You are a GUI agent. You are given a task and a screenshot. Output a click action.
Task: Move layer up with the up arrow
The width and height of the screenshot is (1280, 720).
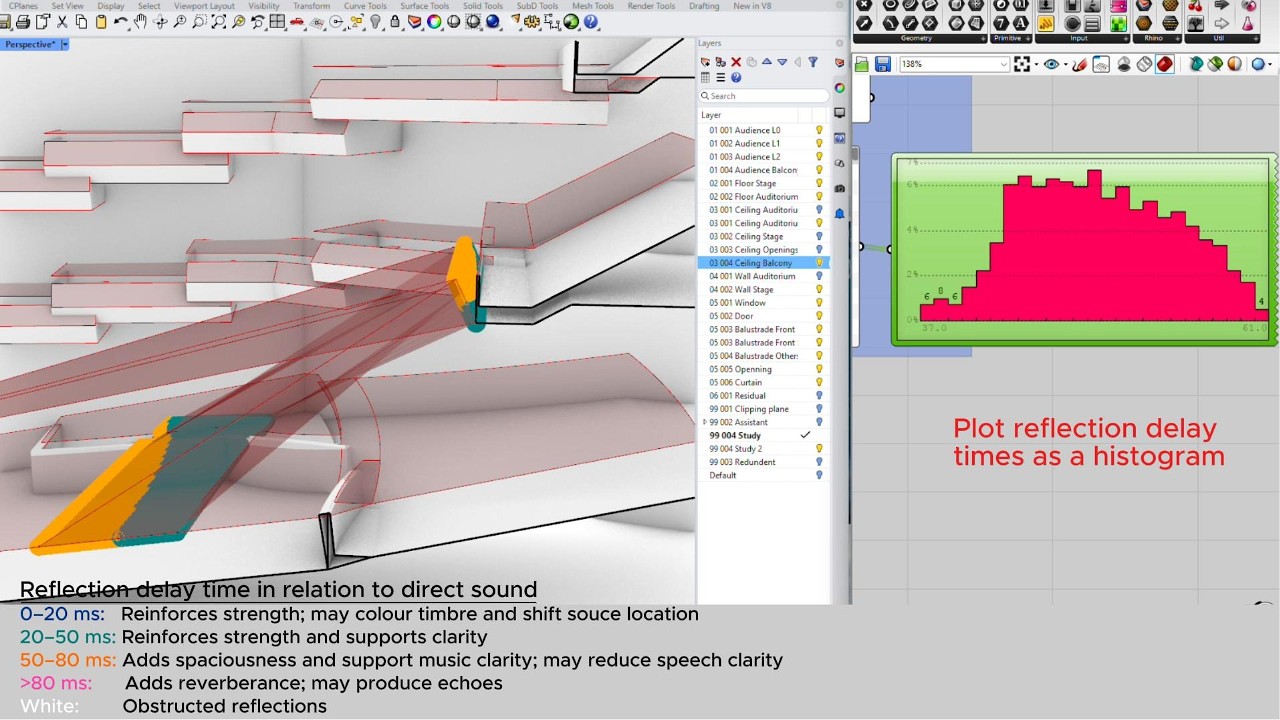[x=767, y=62]
